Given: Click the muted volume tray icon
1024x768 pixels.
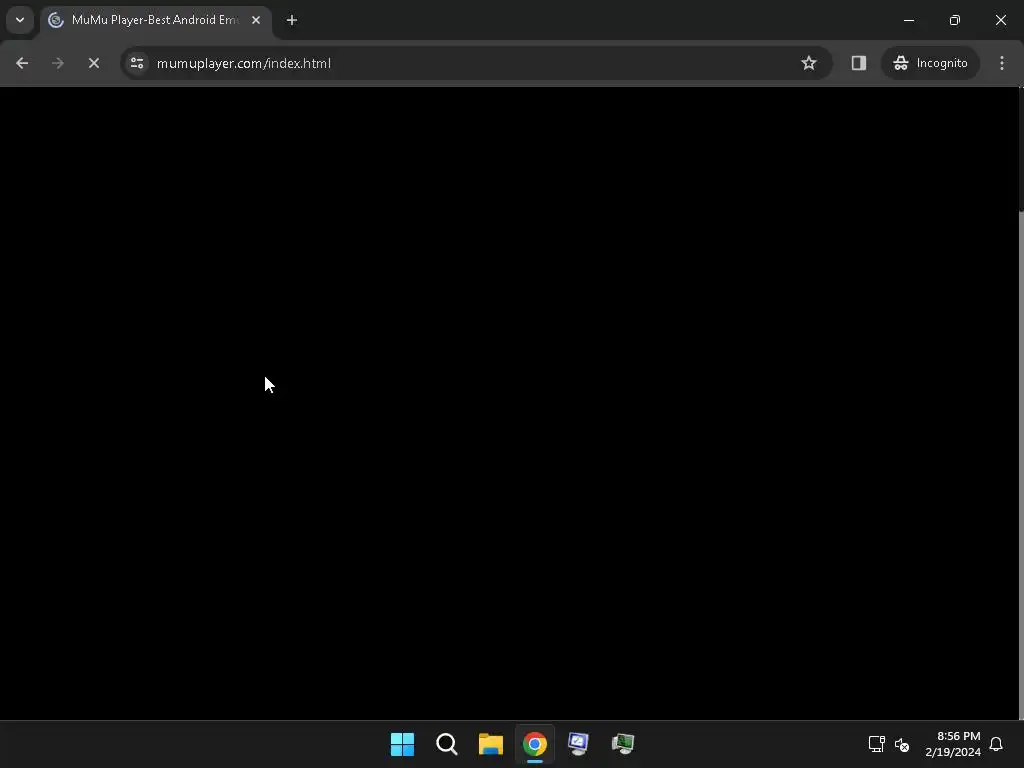Looking at the screenshot, I should click(902, 744).
